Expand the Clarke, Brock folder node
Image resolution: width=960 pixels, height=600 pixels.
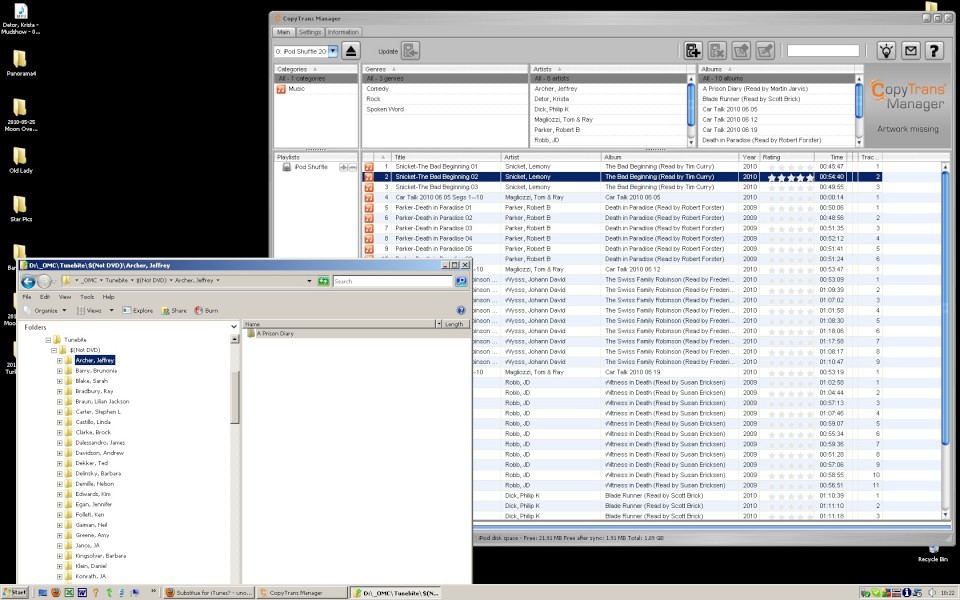pos(59,432)
